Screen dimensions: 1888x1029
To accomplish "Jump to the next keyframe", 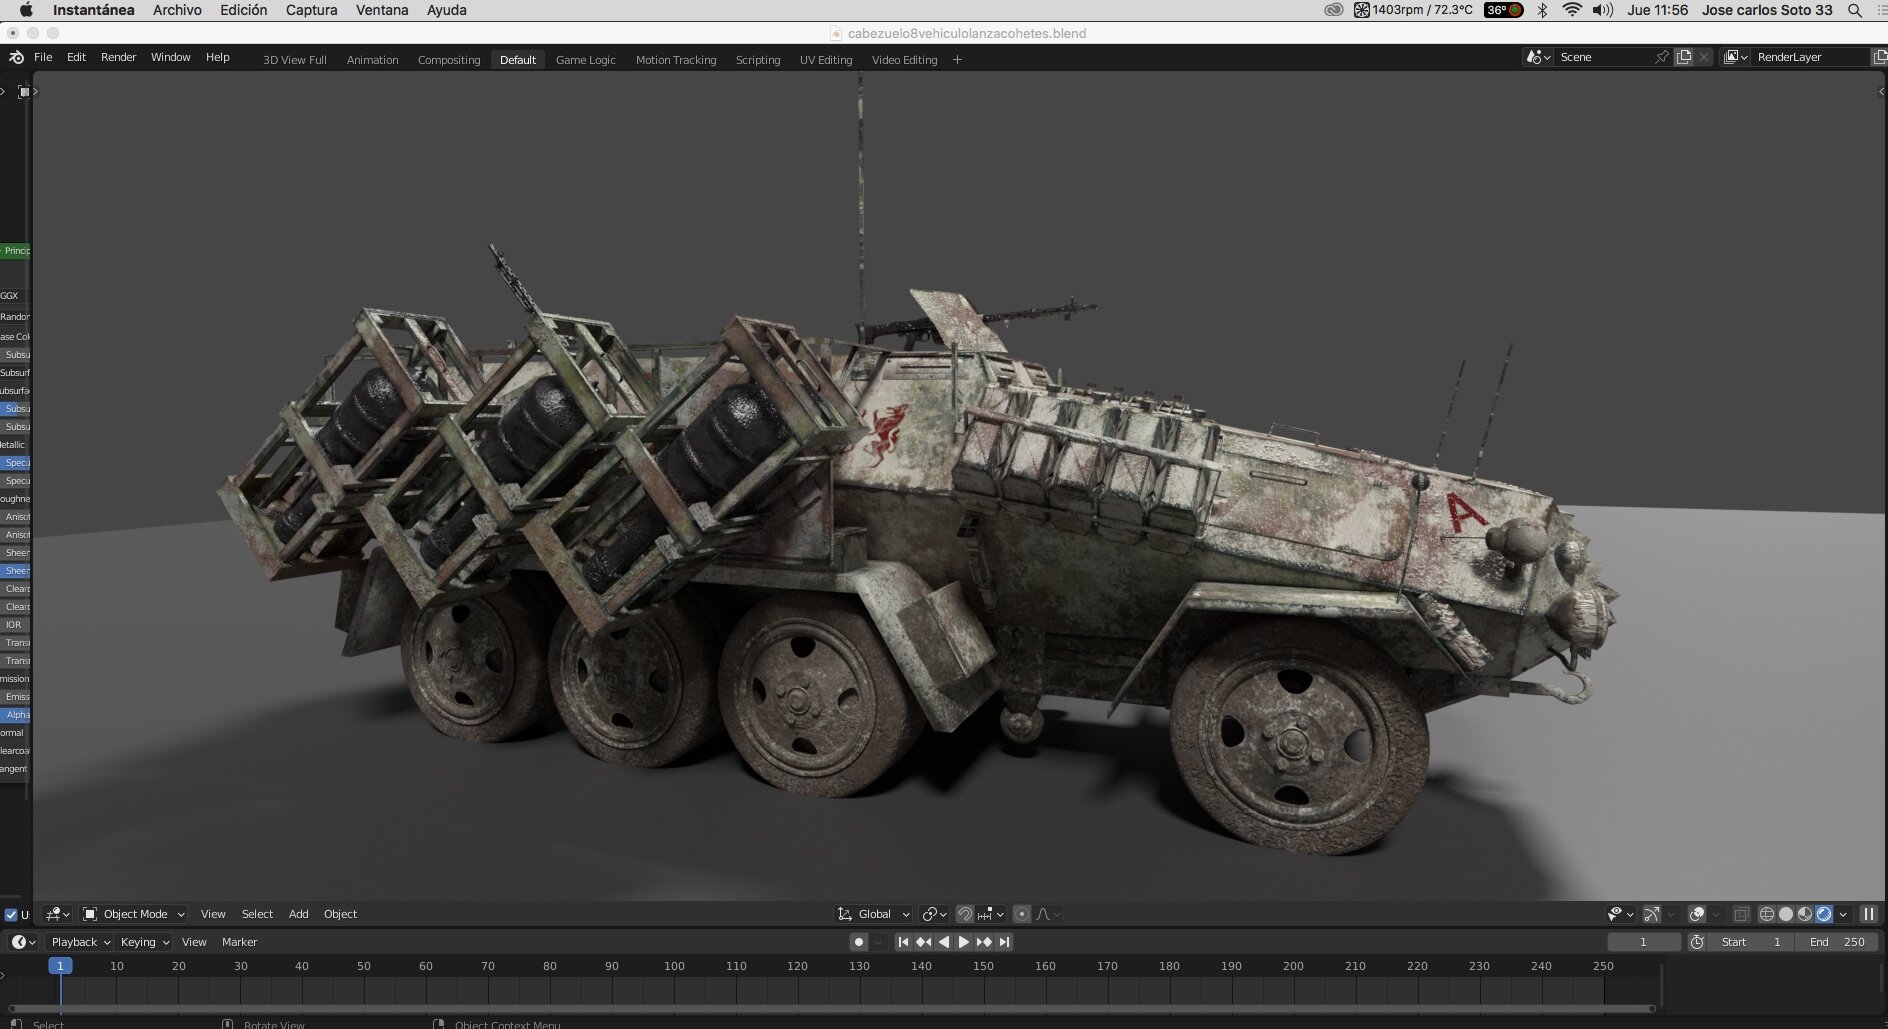I will [984, 942].
